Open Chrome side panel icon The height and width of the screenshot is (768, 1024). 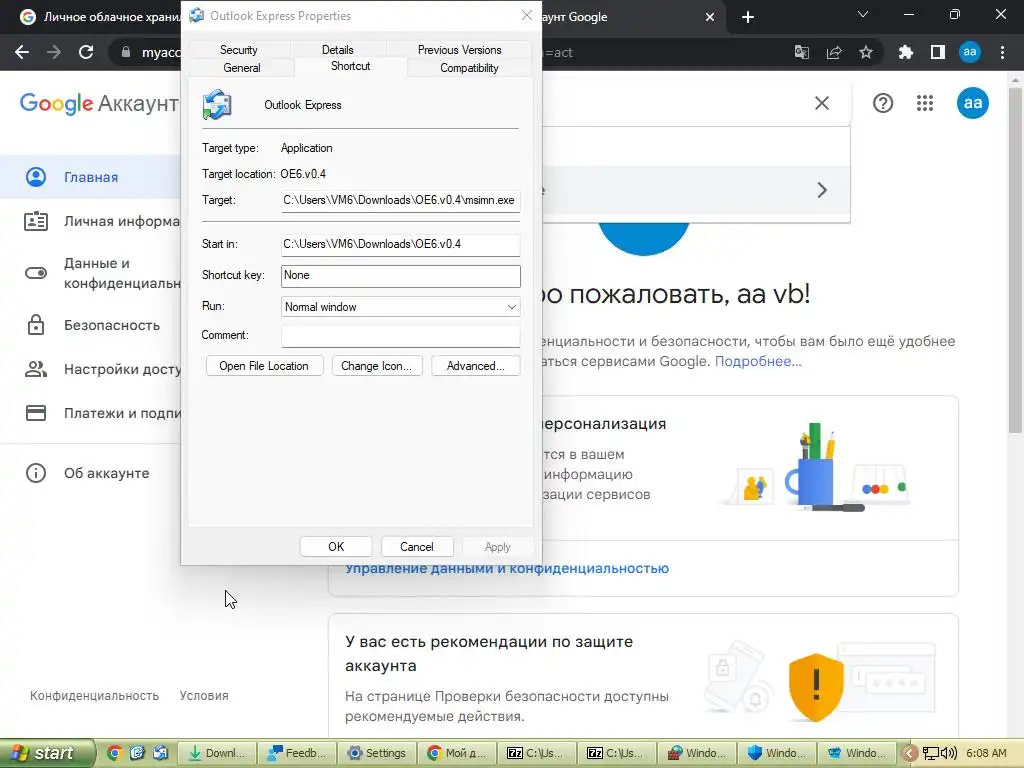tap(938, 52)
